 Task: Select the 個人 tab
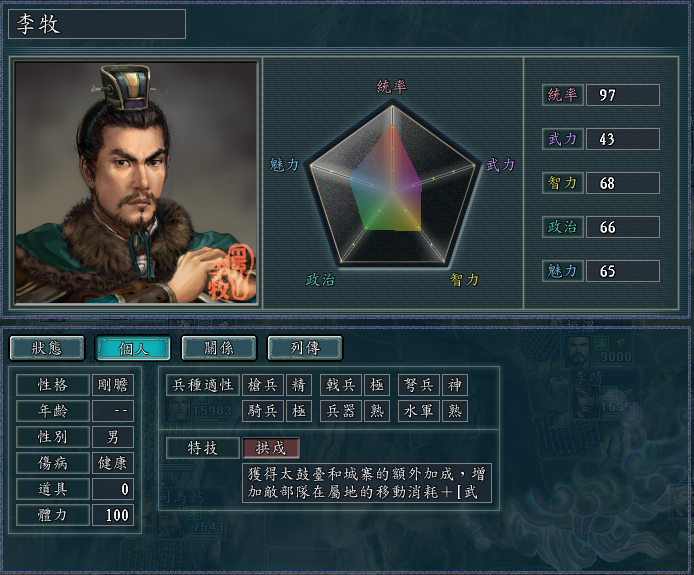[x=133, y=348]
